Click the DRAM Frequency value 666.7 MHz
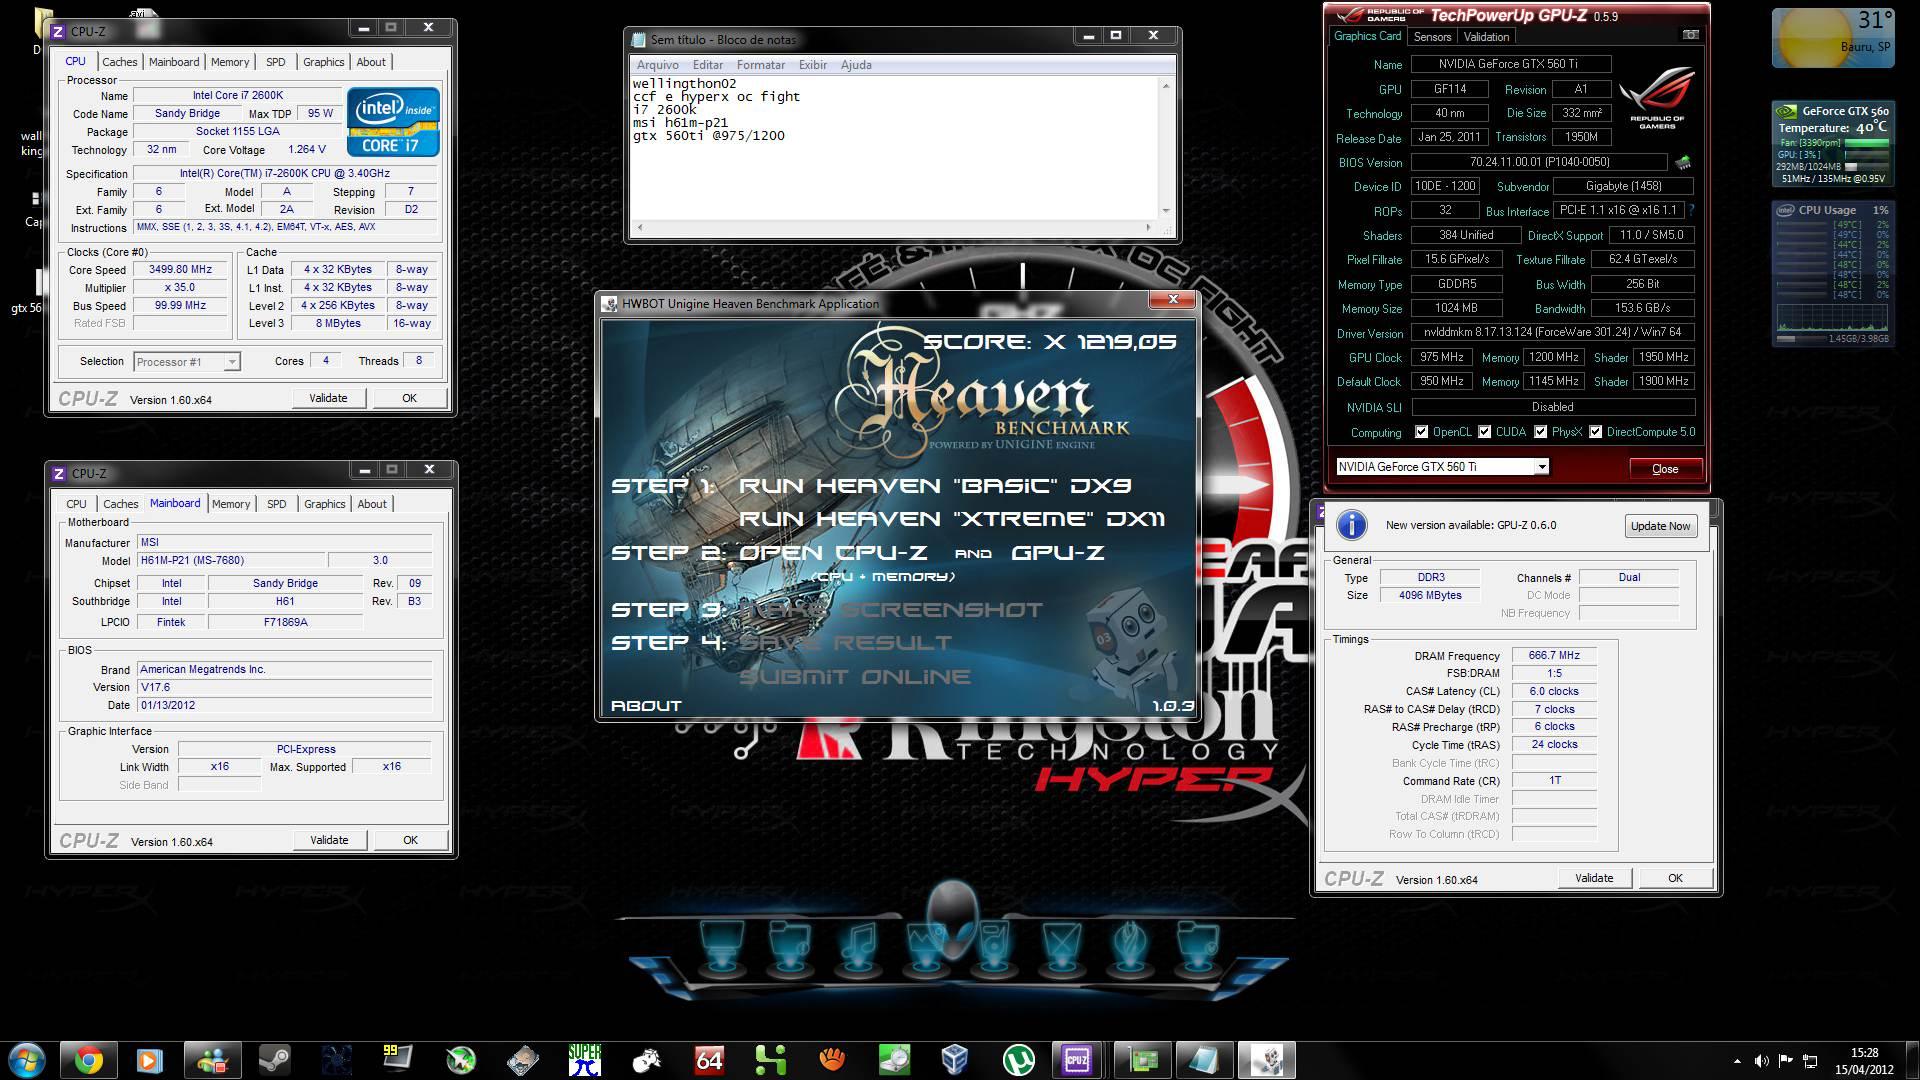Image resolution: width=1920 pixels, height=1080 pixels. (1554, 656)
